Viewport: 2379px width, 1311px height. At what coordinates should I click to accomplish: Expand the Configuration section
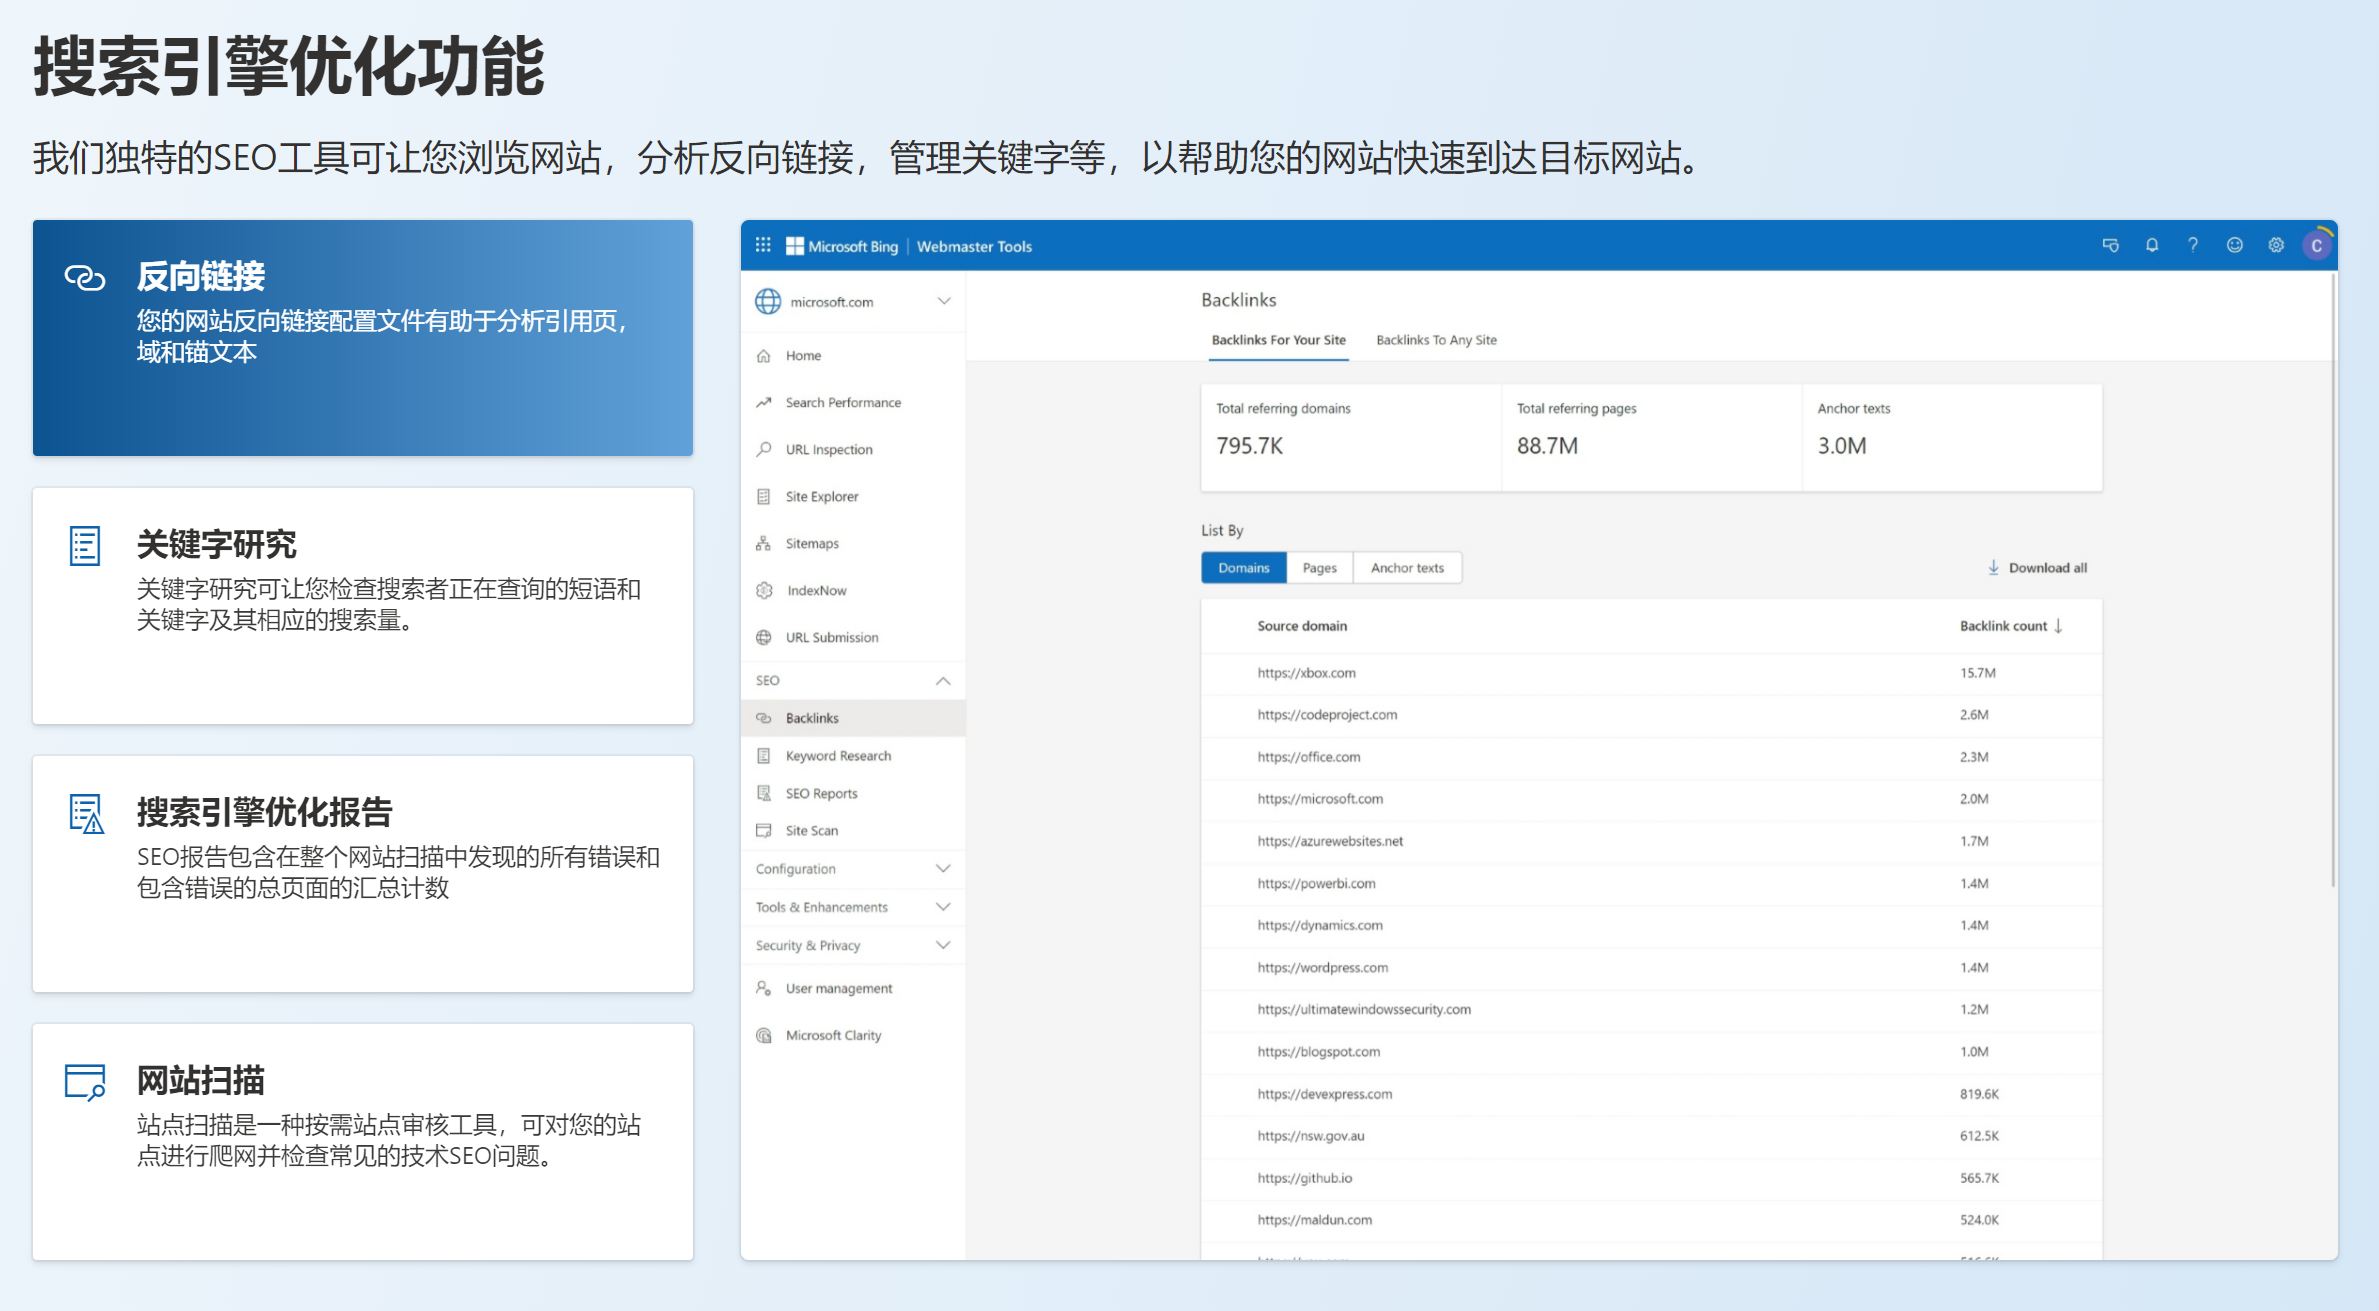point(853,869)
